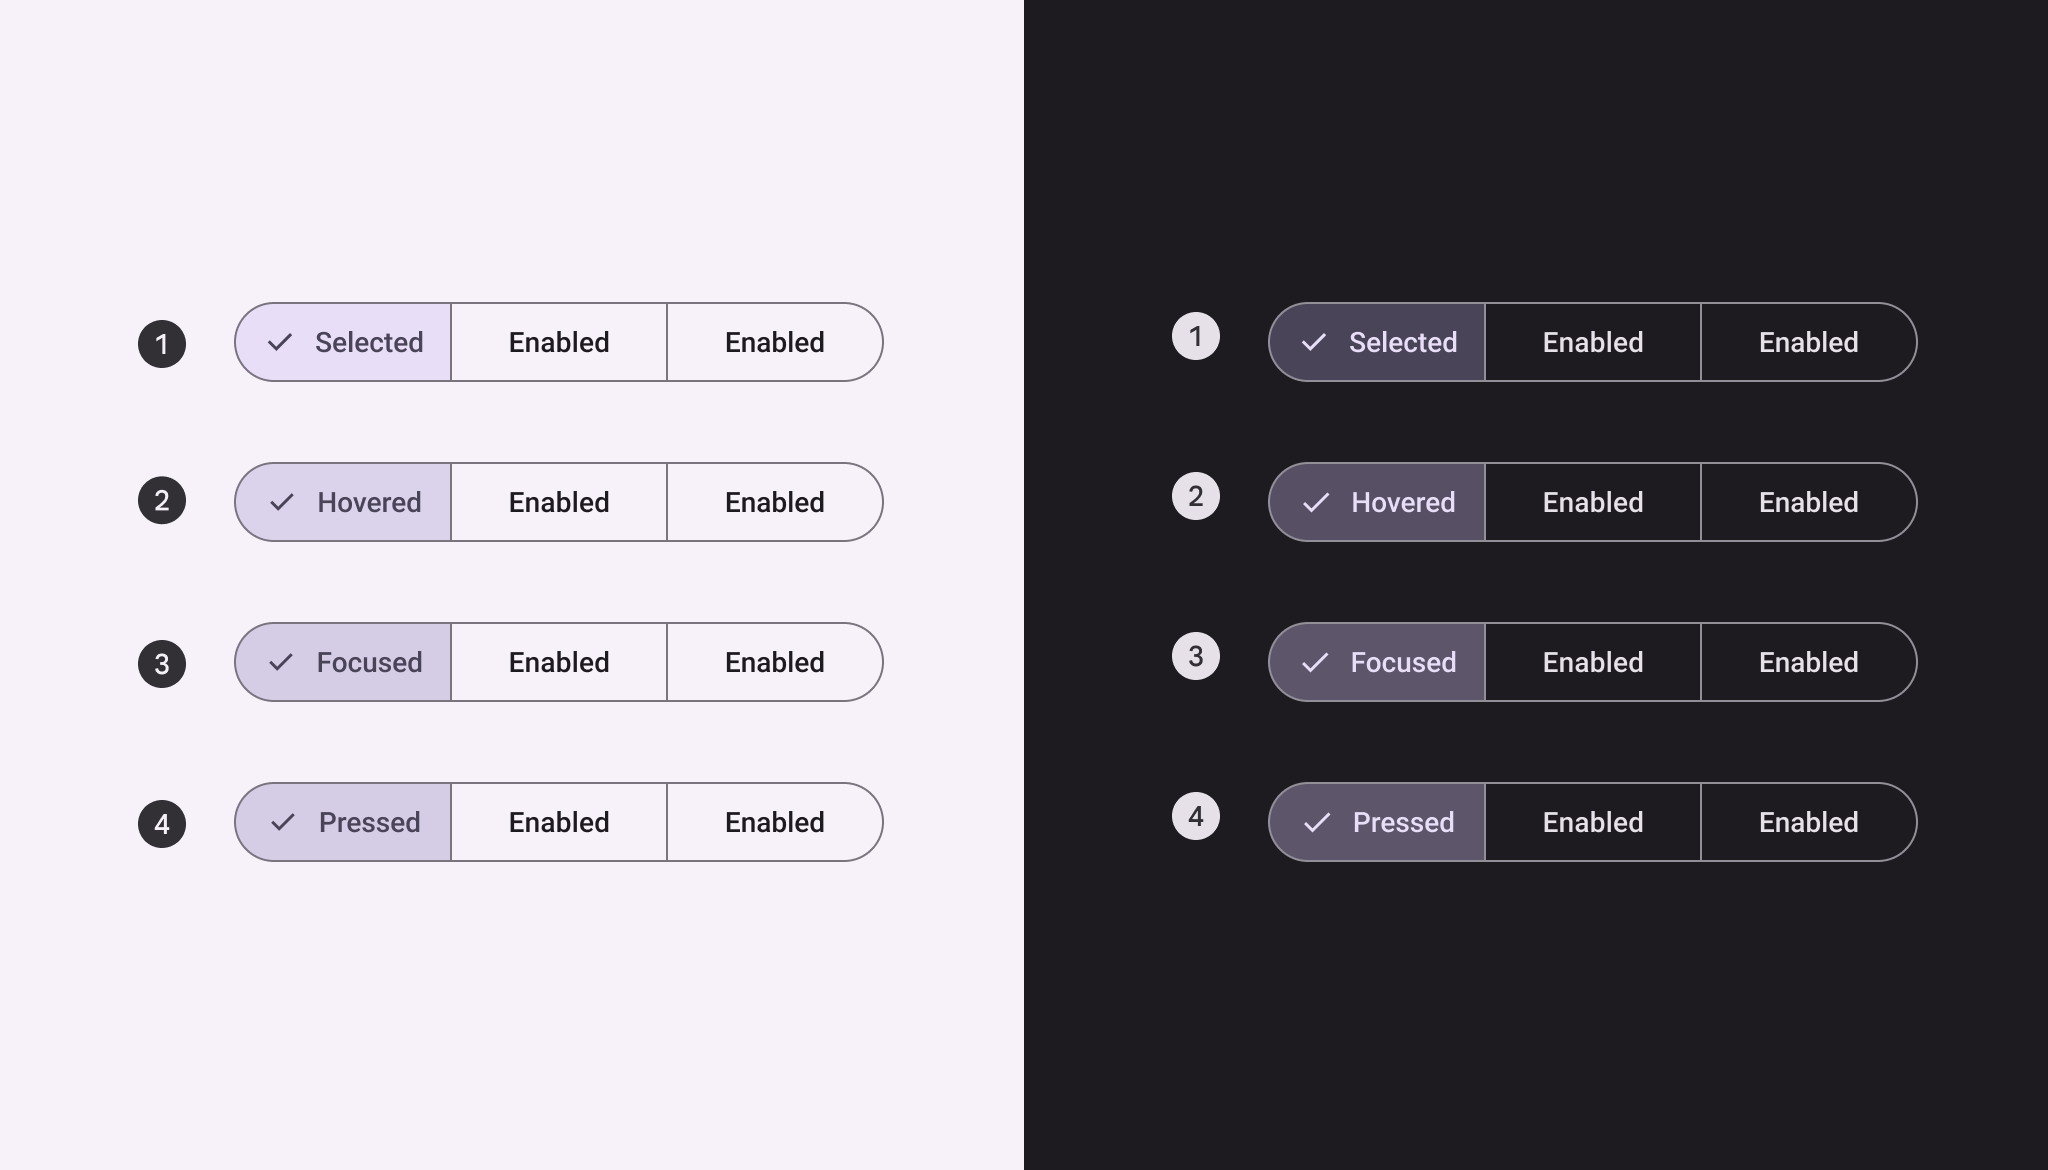2048x1170 pixels.
Task: Click the number 4 badge on dark side
Action: (1196, 816)
